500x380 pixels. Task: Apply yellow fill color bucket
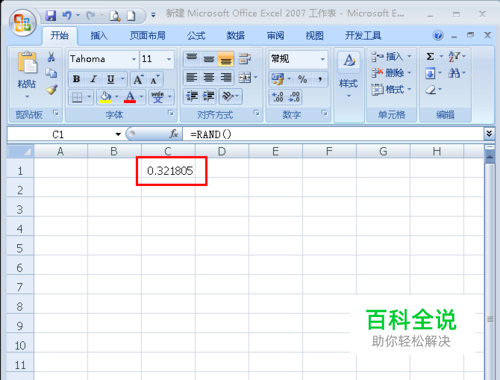coord(105,97)
